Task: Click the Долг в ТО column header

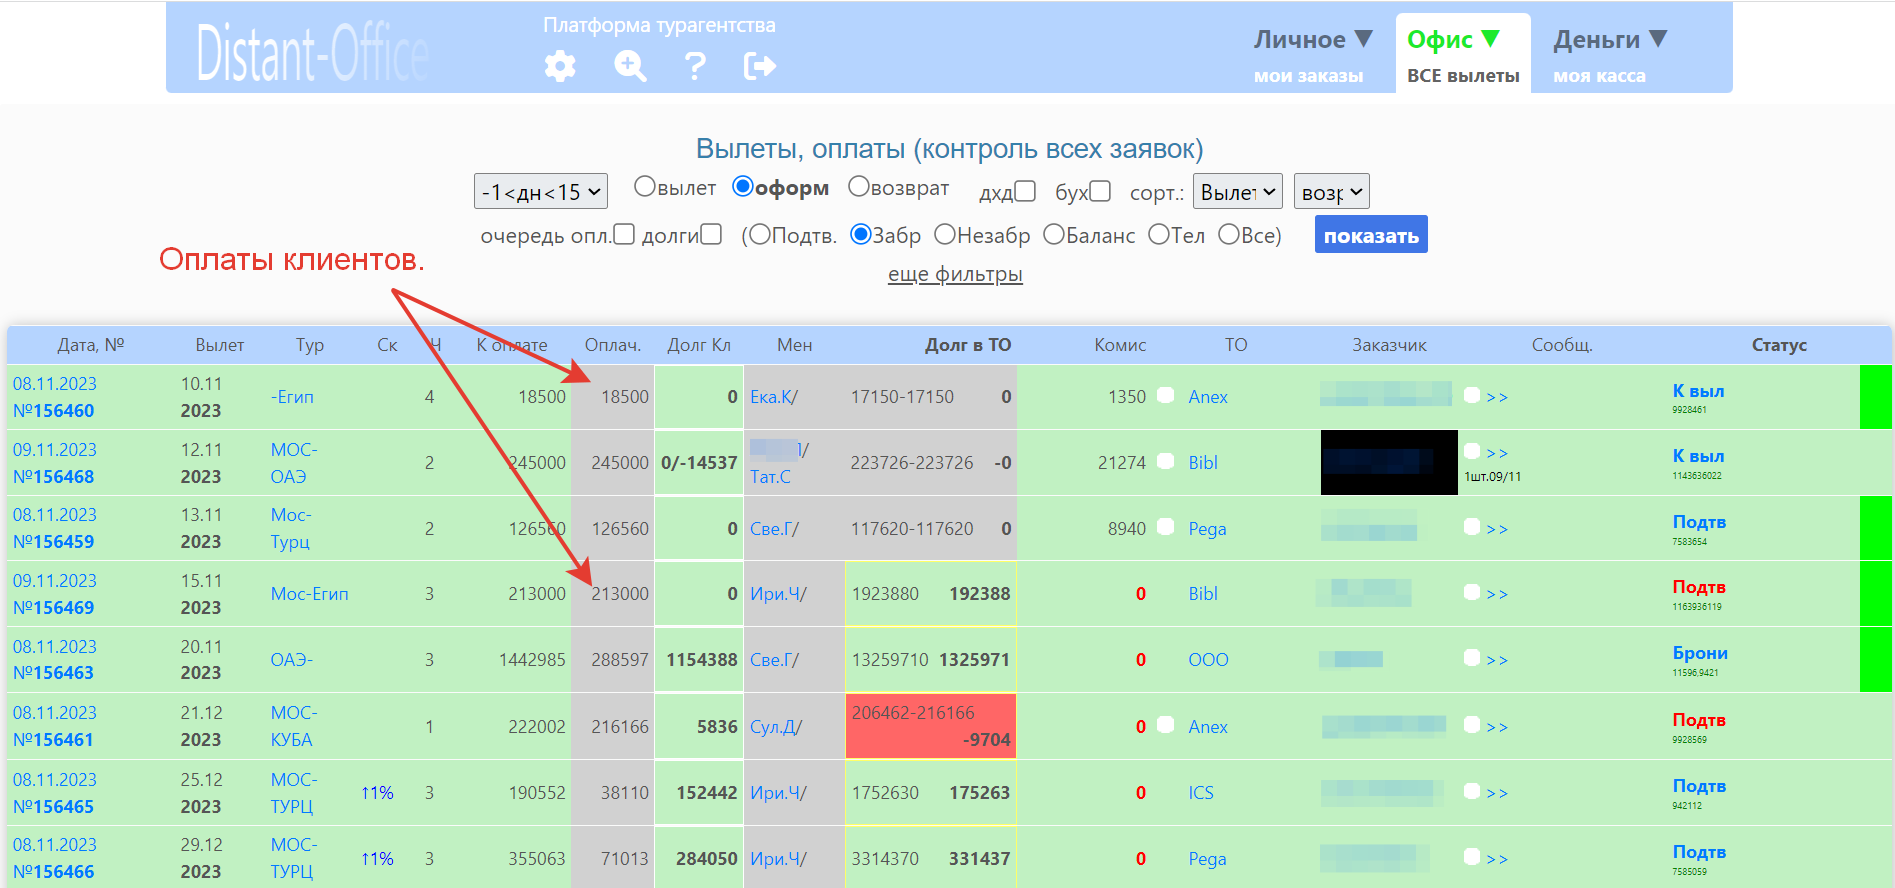Action: [x=968, y=345]
